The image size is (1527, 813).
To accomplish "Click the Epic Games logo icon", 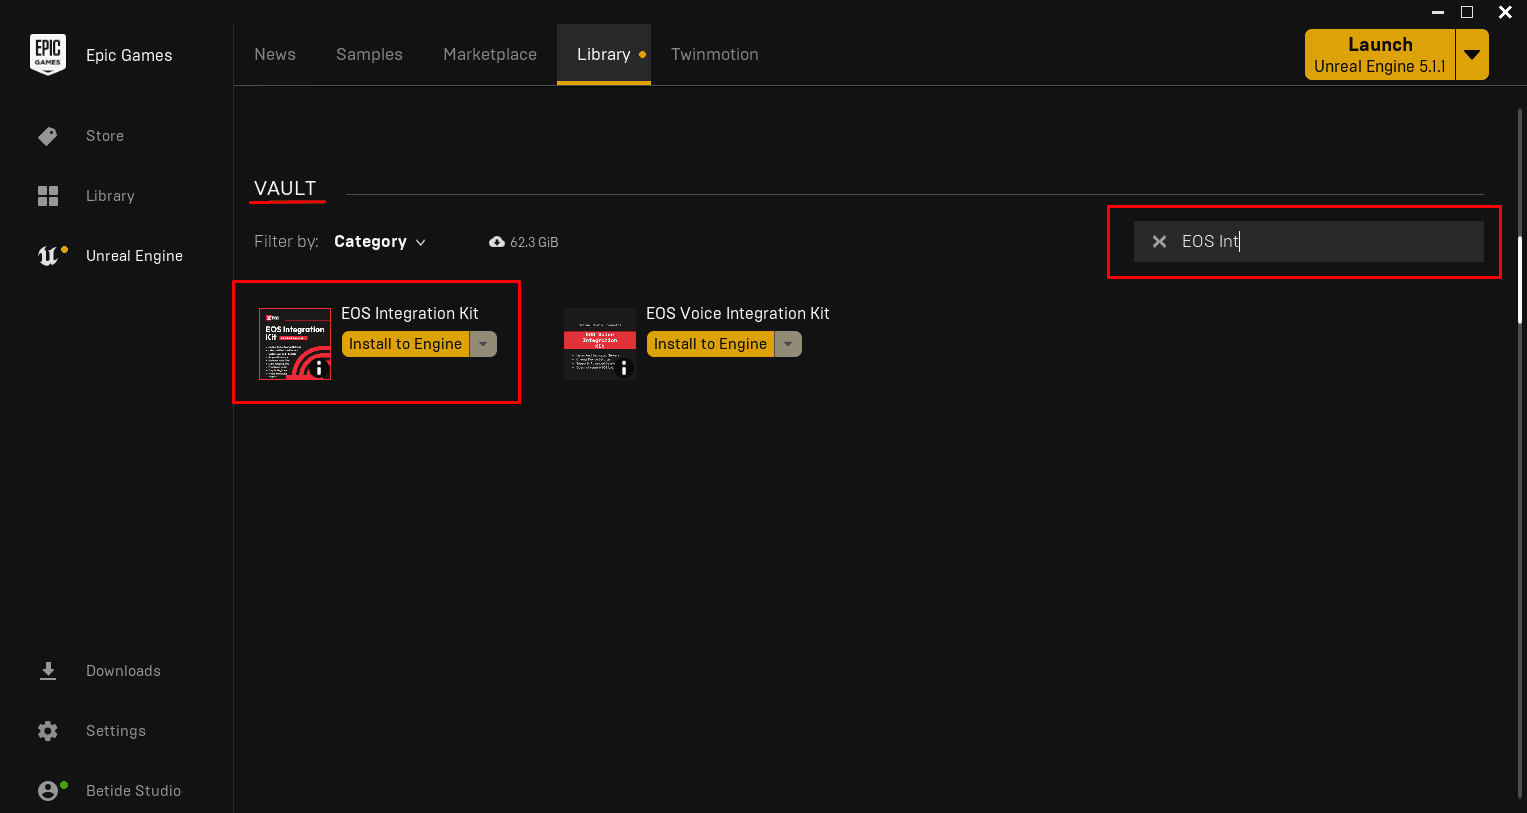I will 48,55.
